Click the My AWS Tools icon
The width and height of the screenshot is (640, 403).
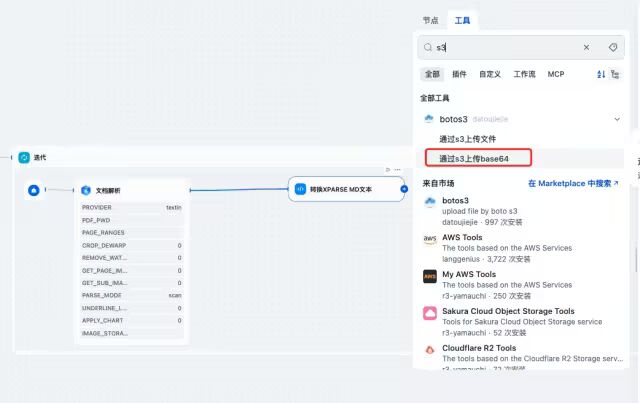click(429, 276)
